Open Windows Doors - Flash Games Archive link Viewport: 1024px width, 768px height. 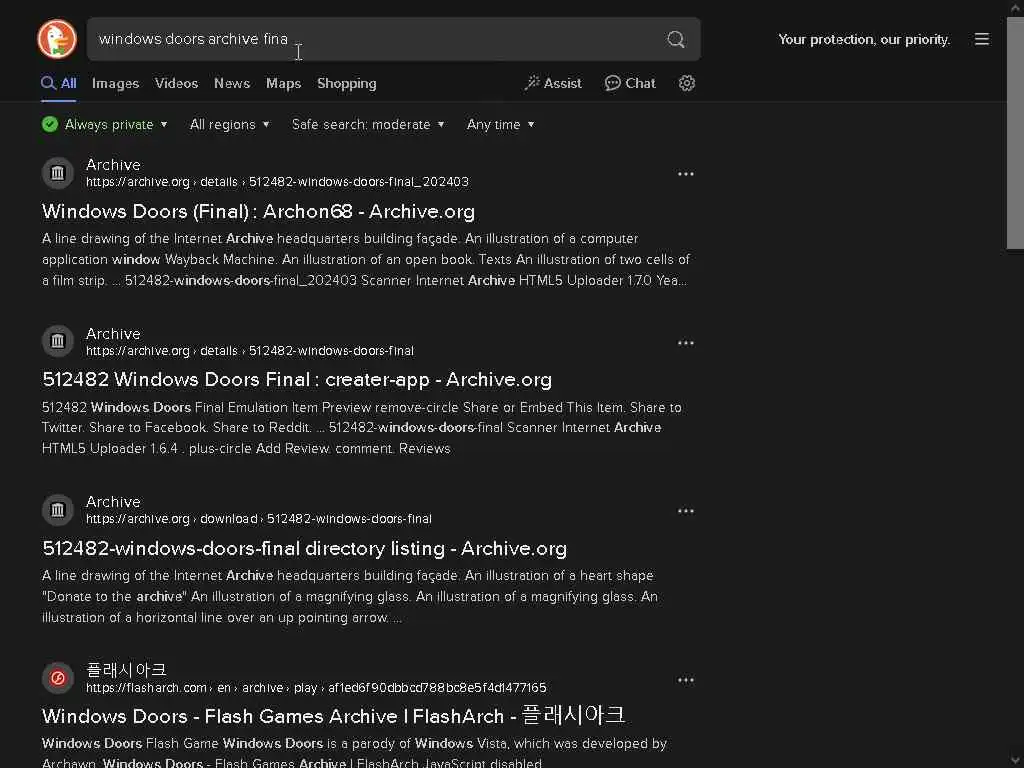click(334, 716)
